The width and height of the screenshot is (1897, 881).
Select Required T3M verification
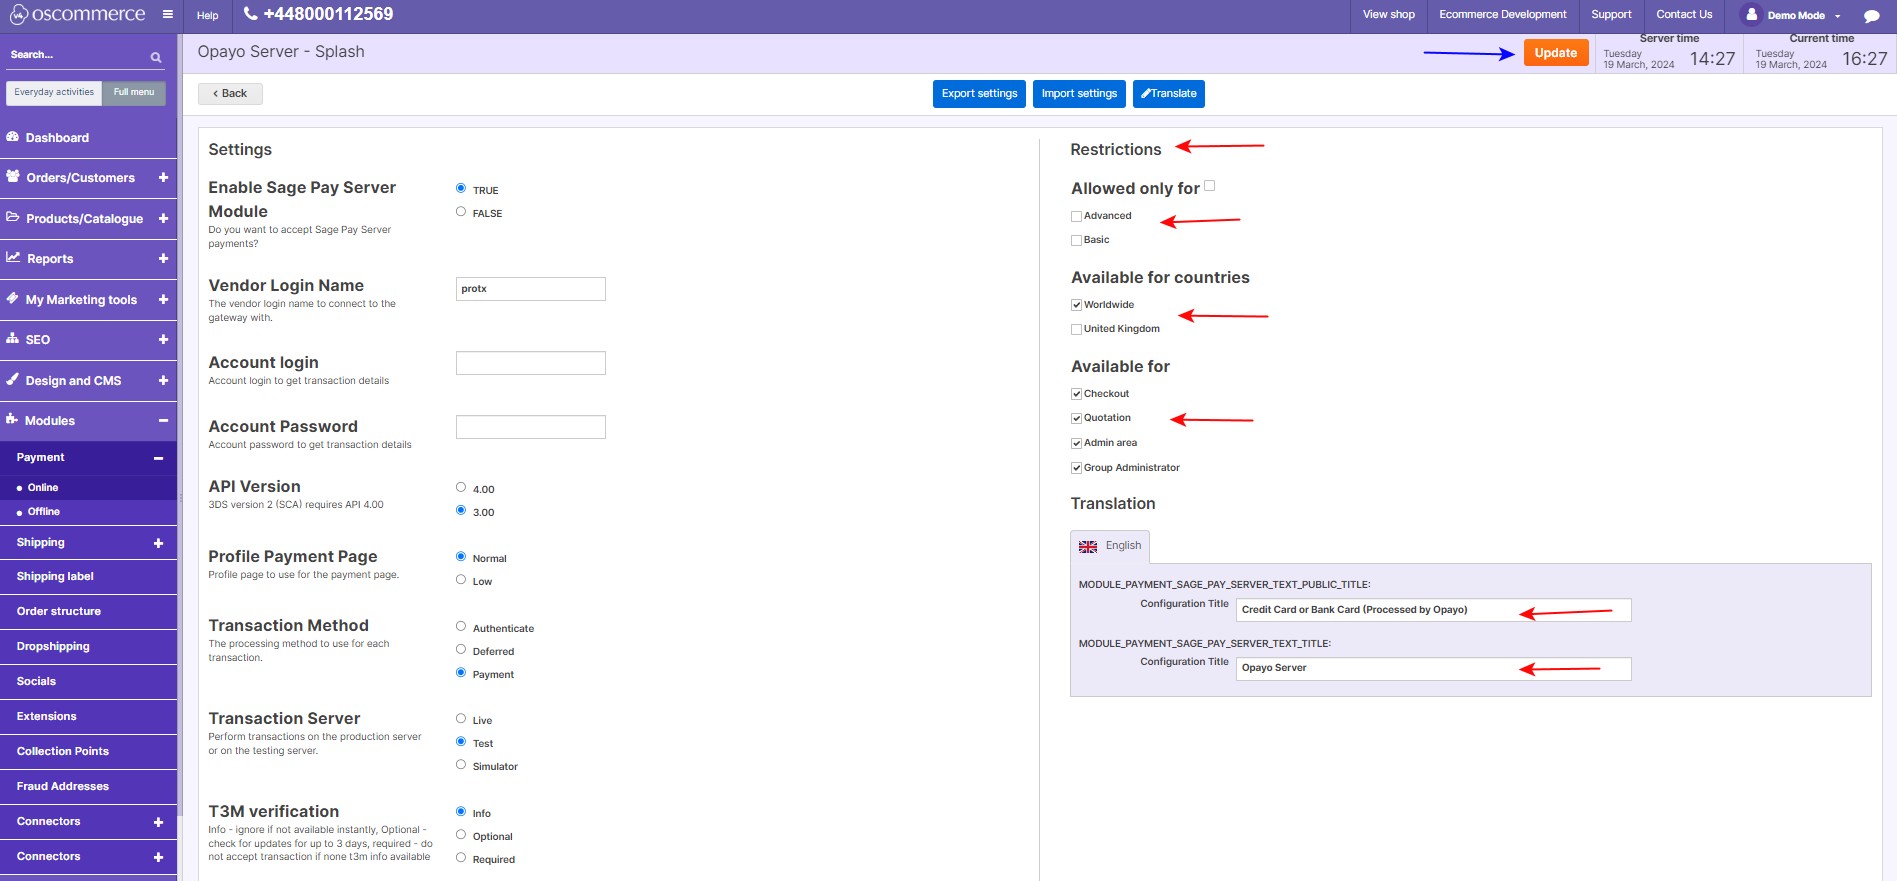pyautogui.click(x=461, y=857)
